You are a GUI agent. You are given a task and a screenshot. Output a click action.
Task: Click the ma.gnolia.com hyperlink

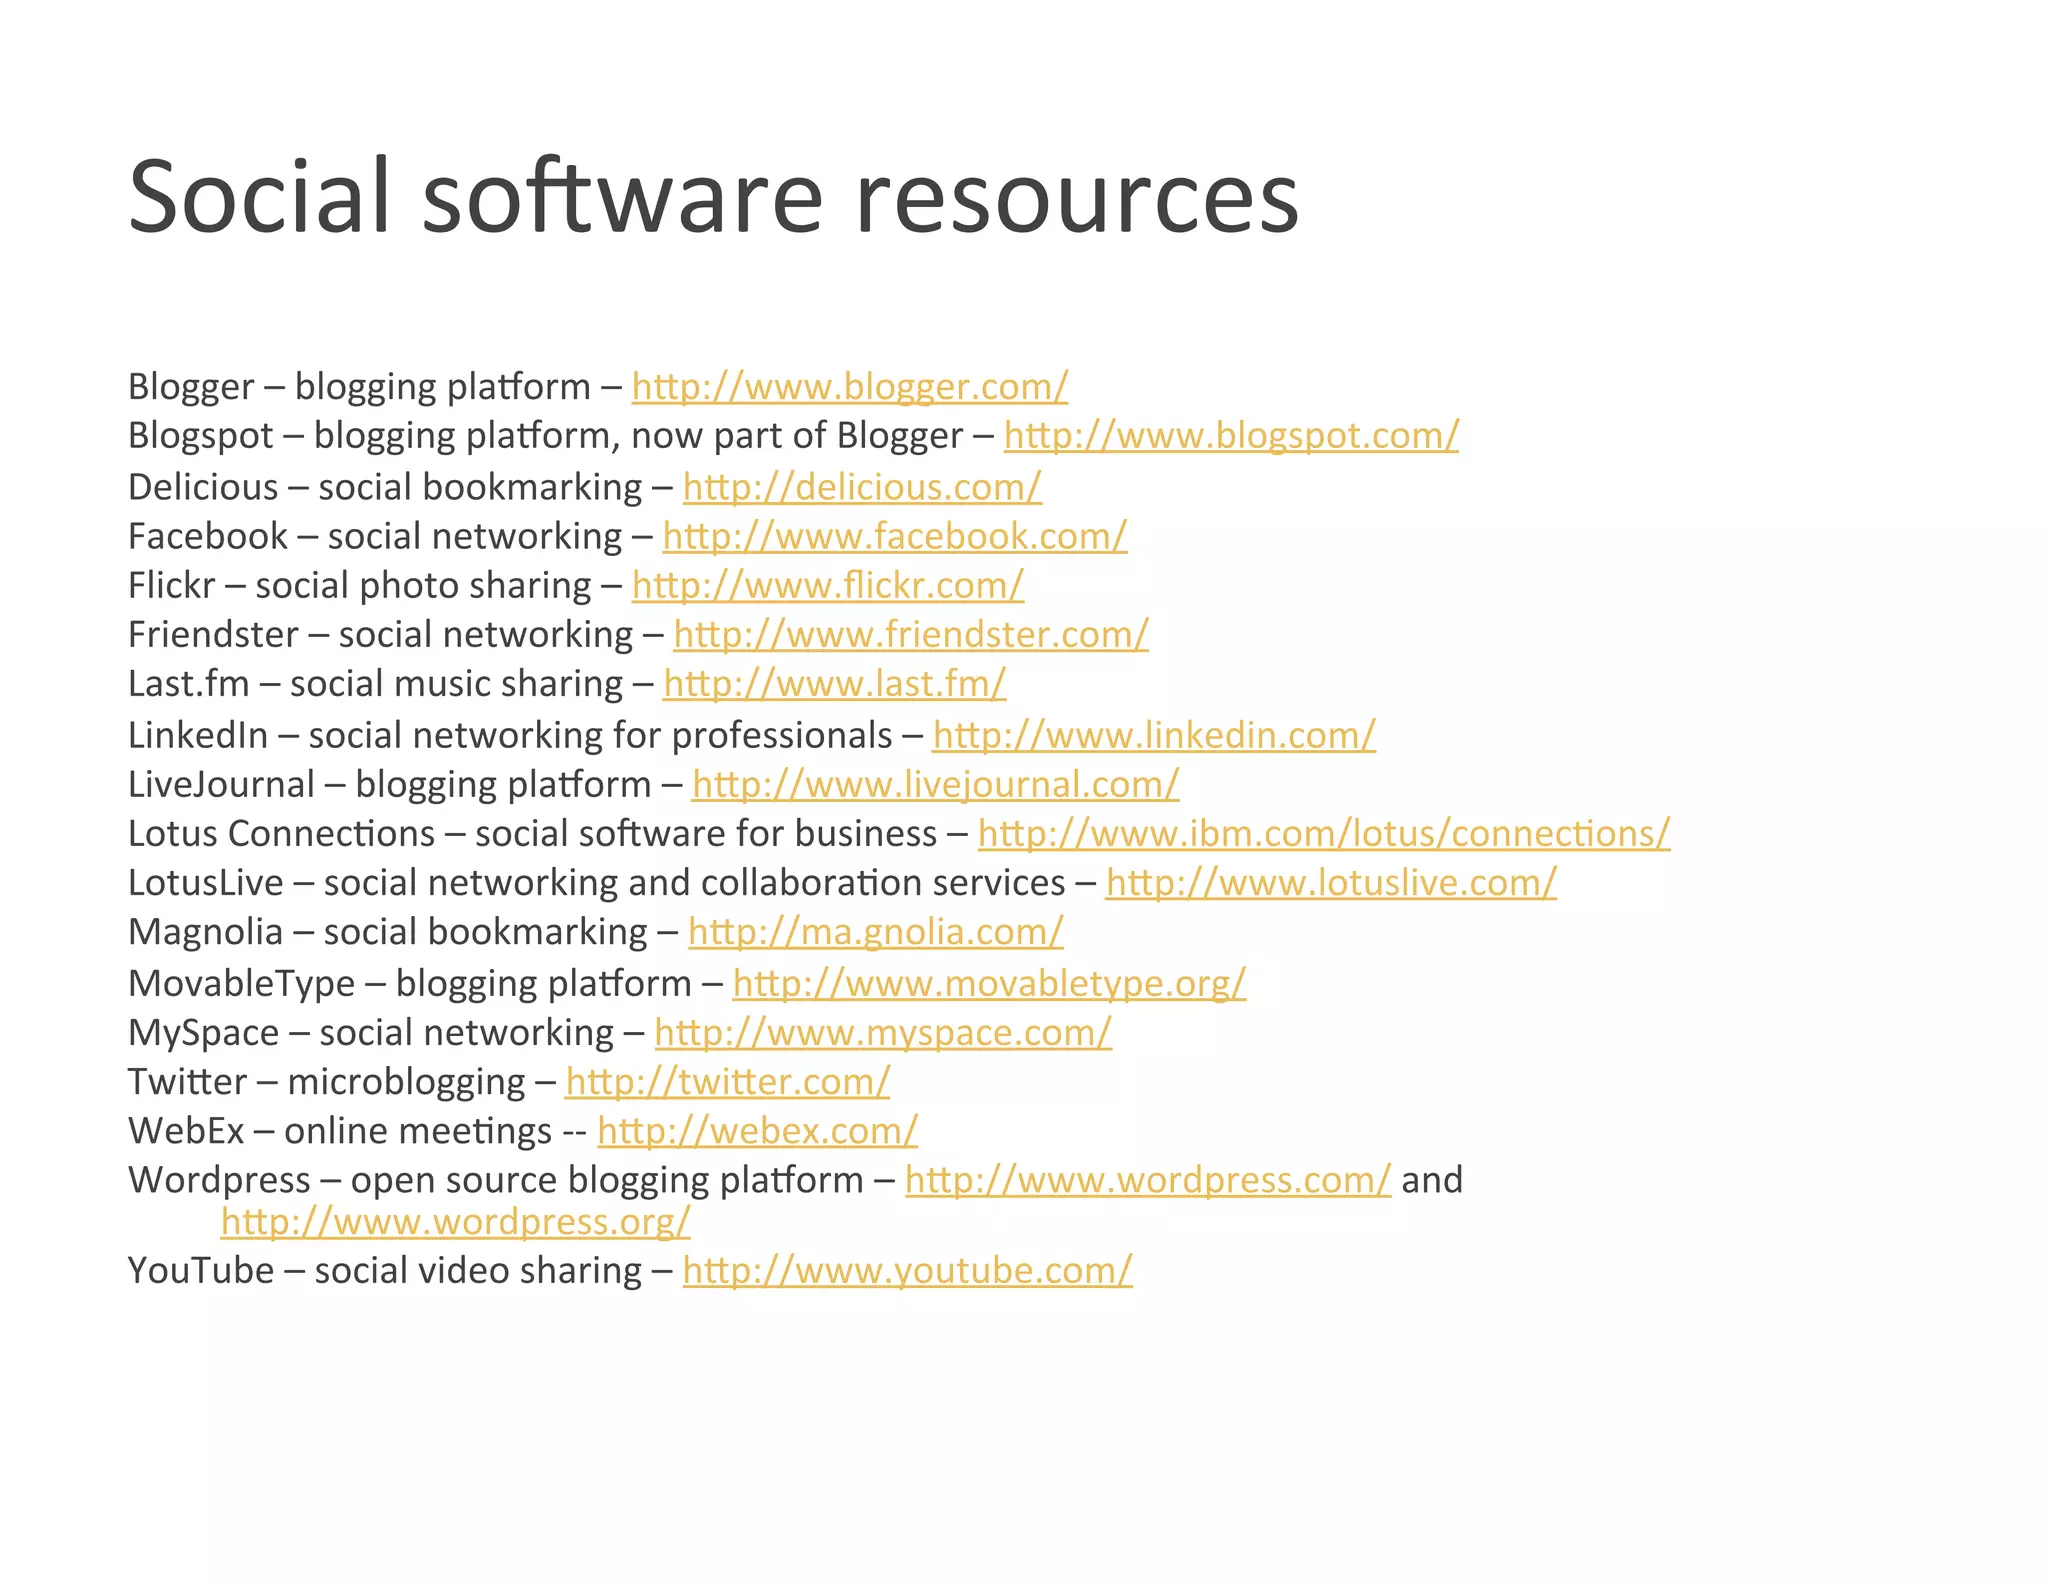click(x=876, y=932)
